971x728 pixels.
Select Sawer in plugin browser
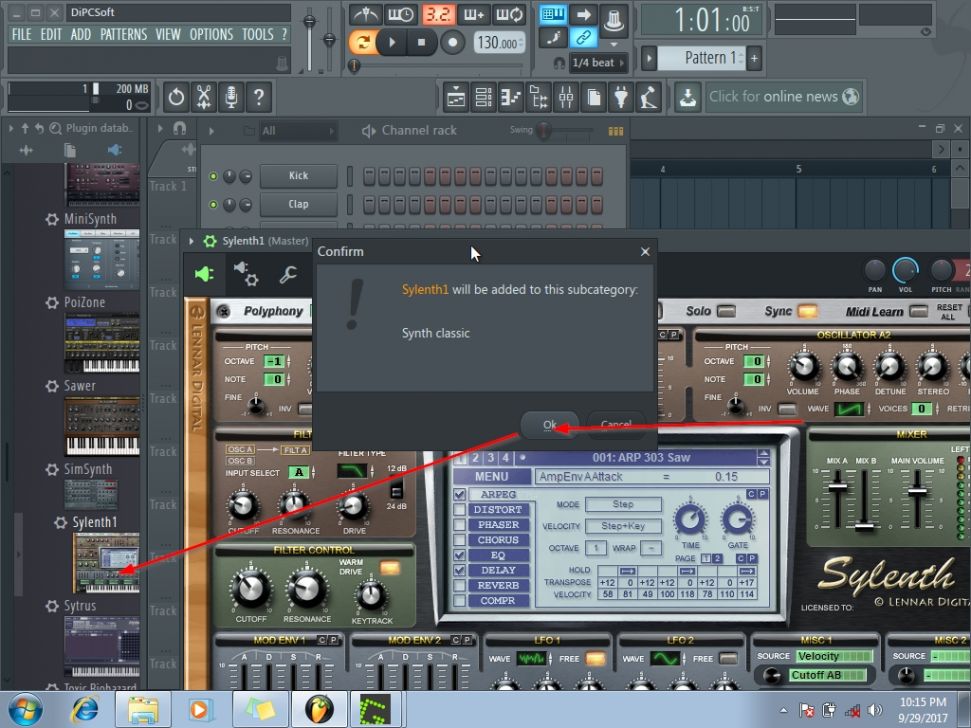point(80,386)
